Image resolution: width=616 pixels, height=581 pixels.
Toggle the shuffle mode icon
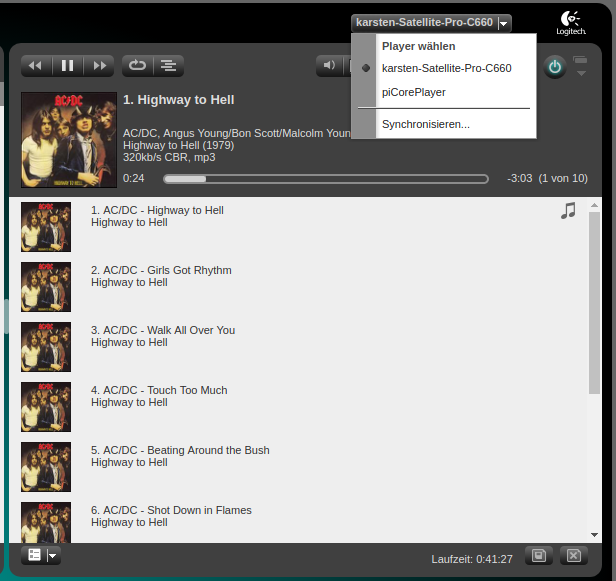[169, 66]
